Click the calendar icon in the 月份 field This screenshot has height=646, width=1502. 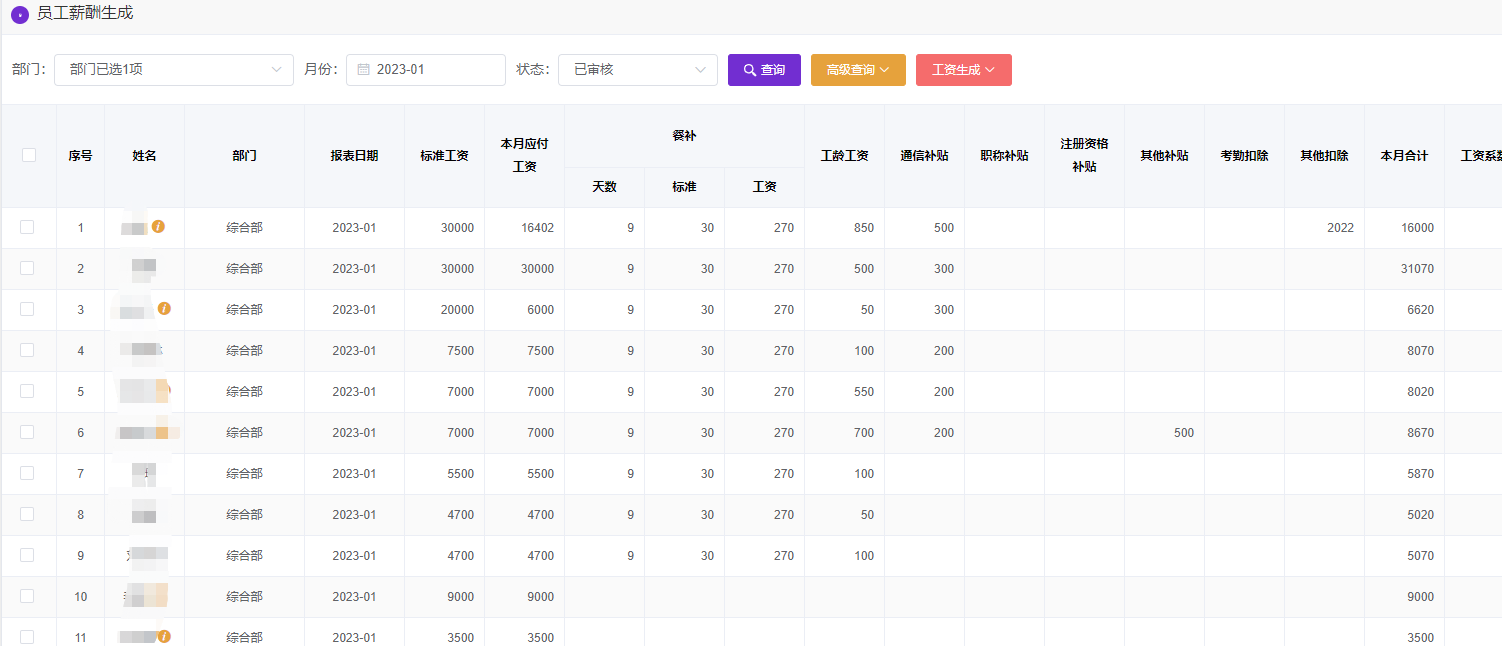click(363, 70)
